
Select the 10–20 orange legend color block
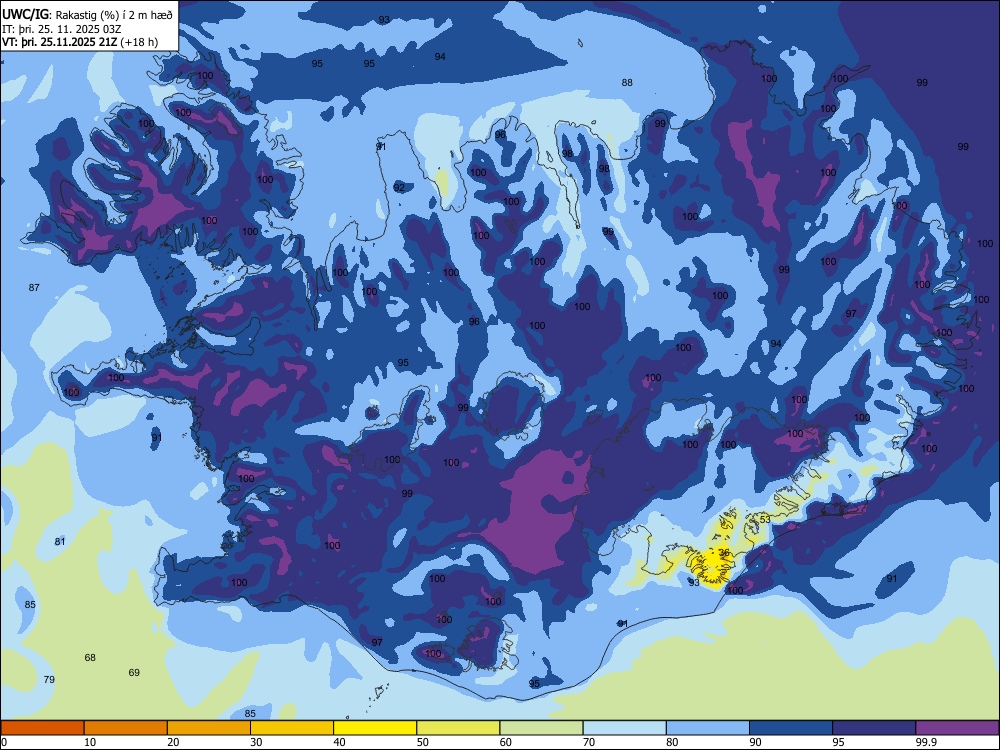click(x=126, y=728)
